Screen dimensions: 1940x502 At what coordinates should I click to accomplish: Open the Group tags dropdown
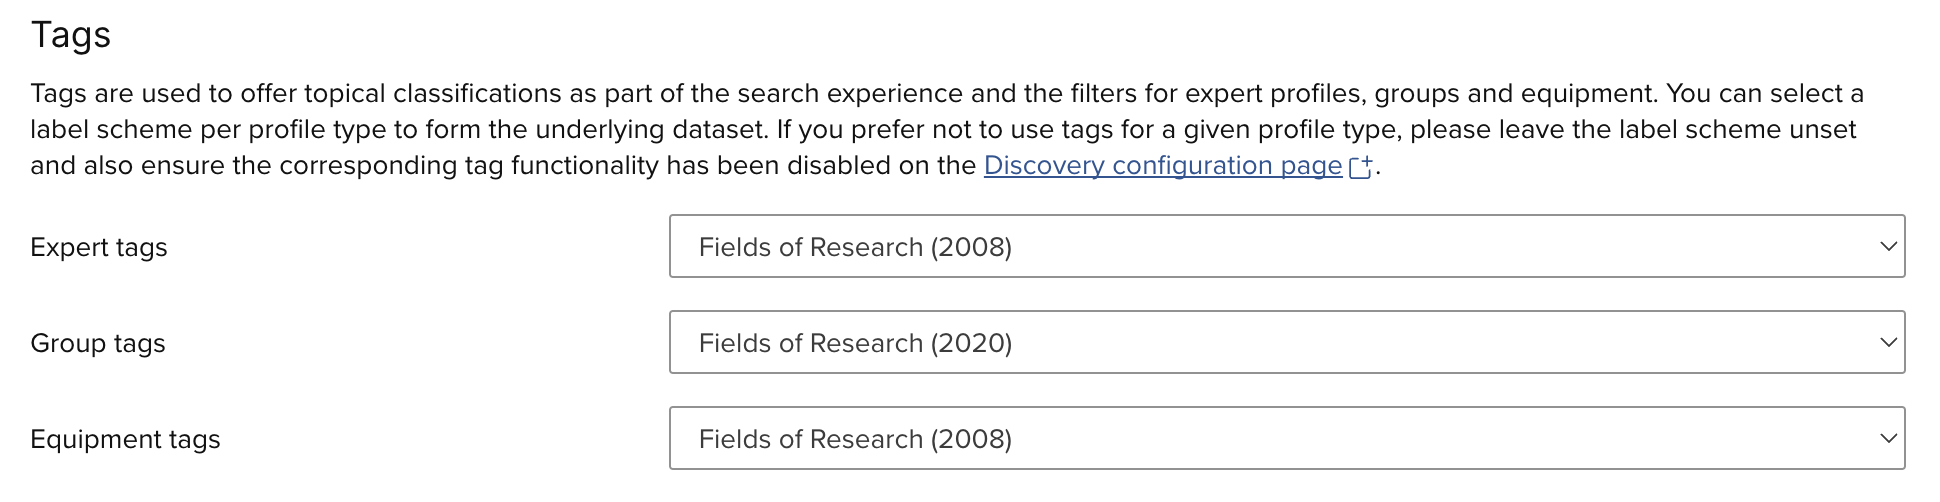pyautogui.click(x=1286, y=343)
